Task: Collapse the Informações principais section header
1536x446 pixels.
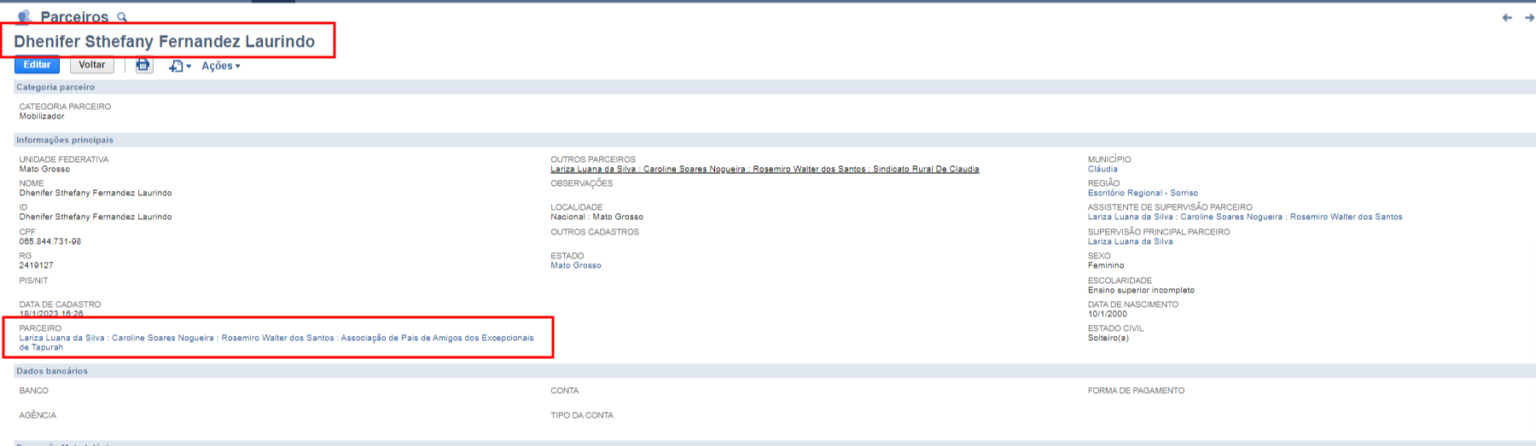Action: coord(65,140)
